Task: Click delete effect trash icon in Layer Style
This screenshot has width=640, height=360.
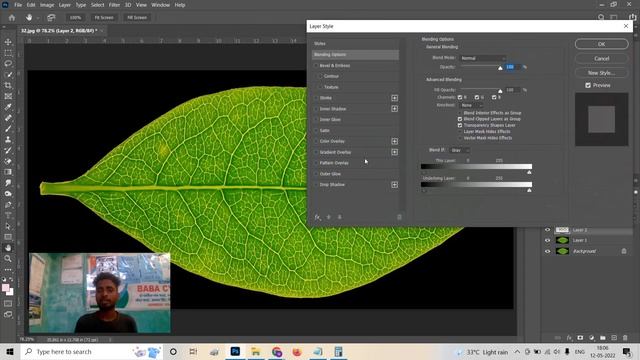Action: click(399, 217)
